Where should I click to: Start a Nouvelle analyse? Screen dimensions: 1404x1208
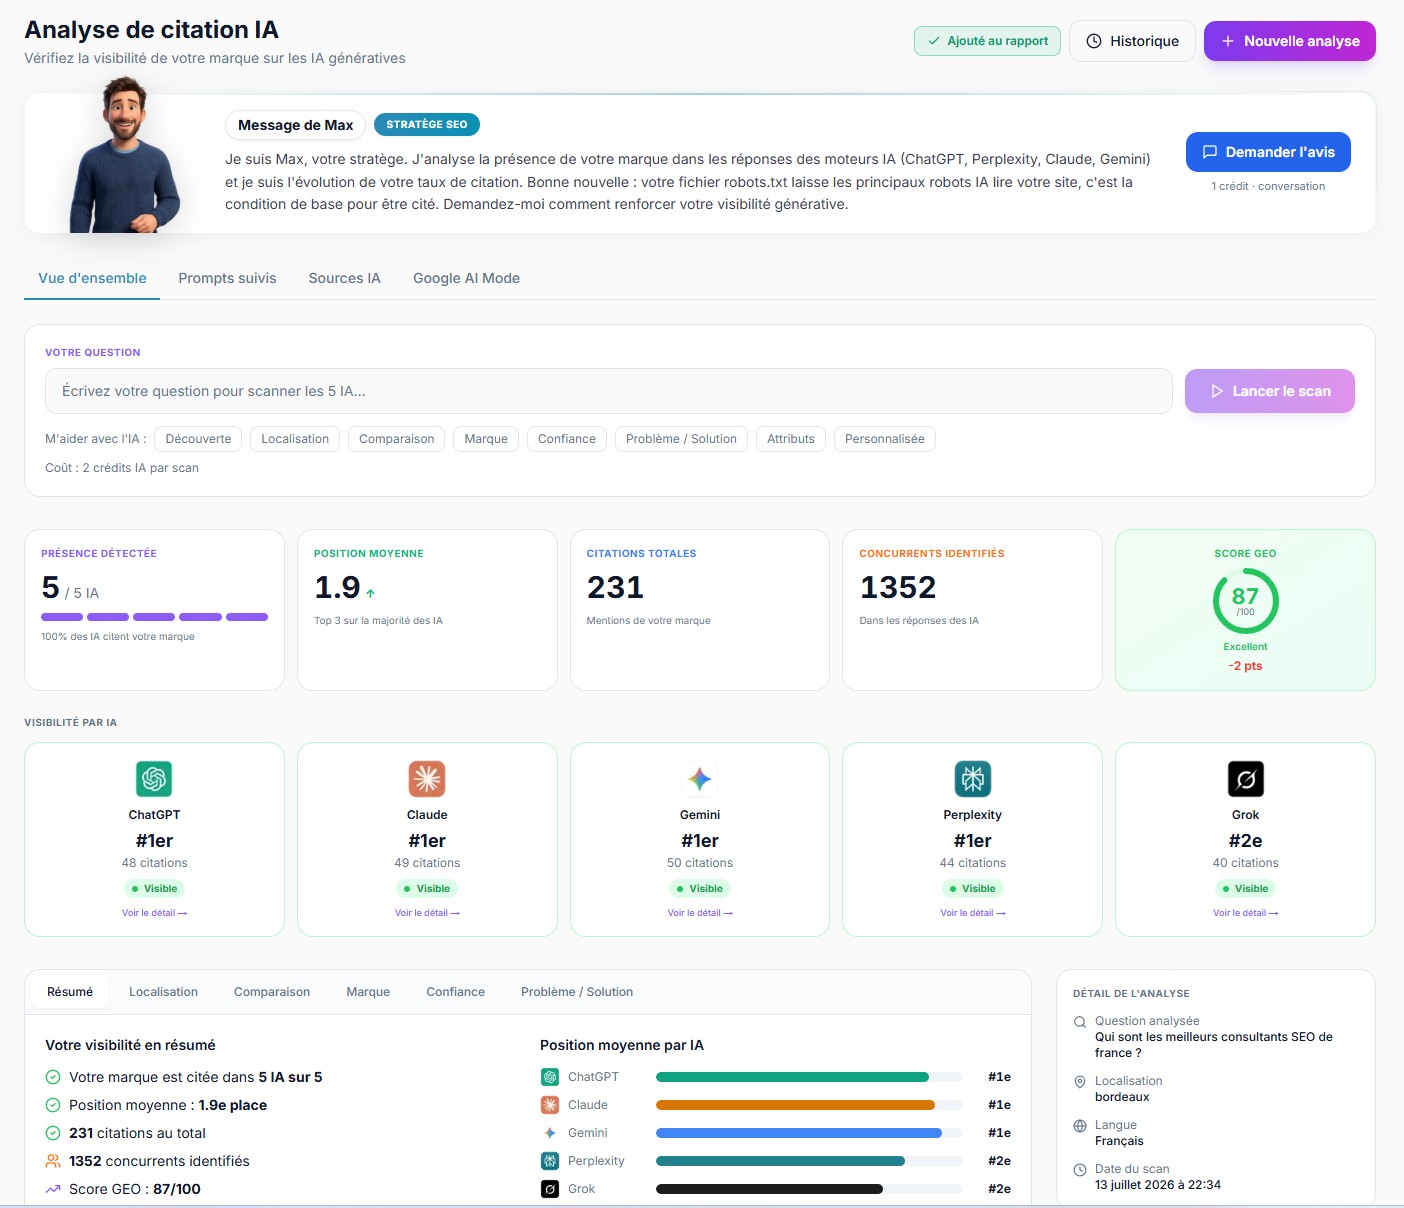tap(1290, 41)
